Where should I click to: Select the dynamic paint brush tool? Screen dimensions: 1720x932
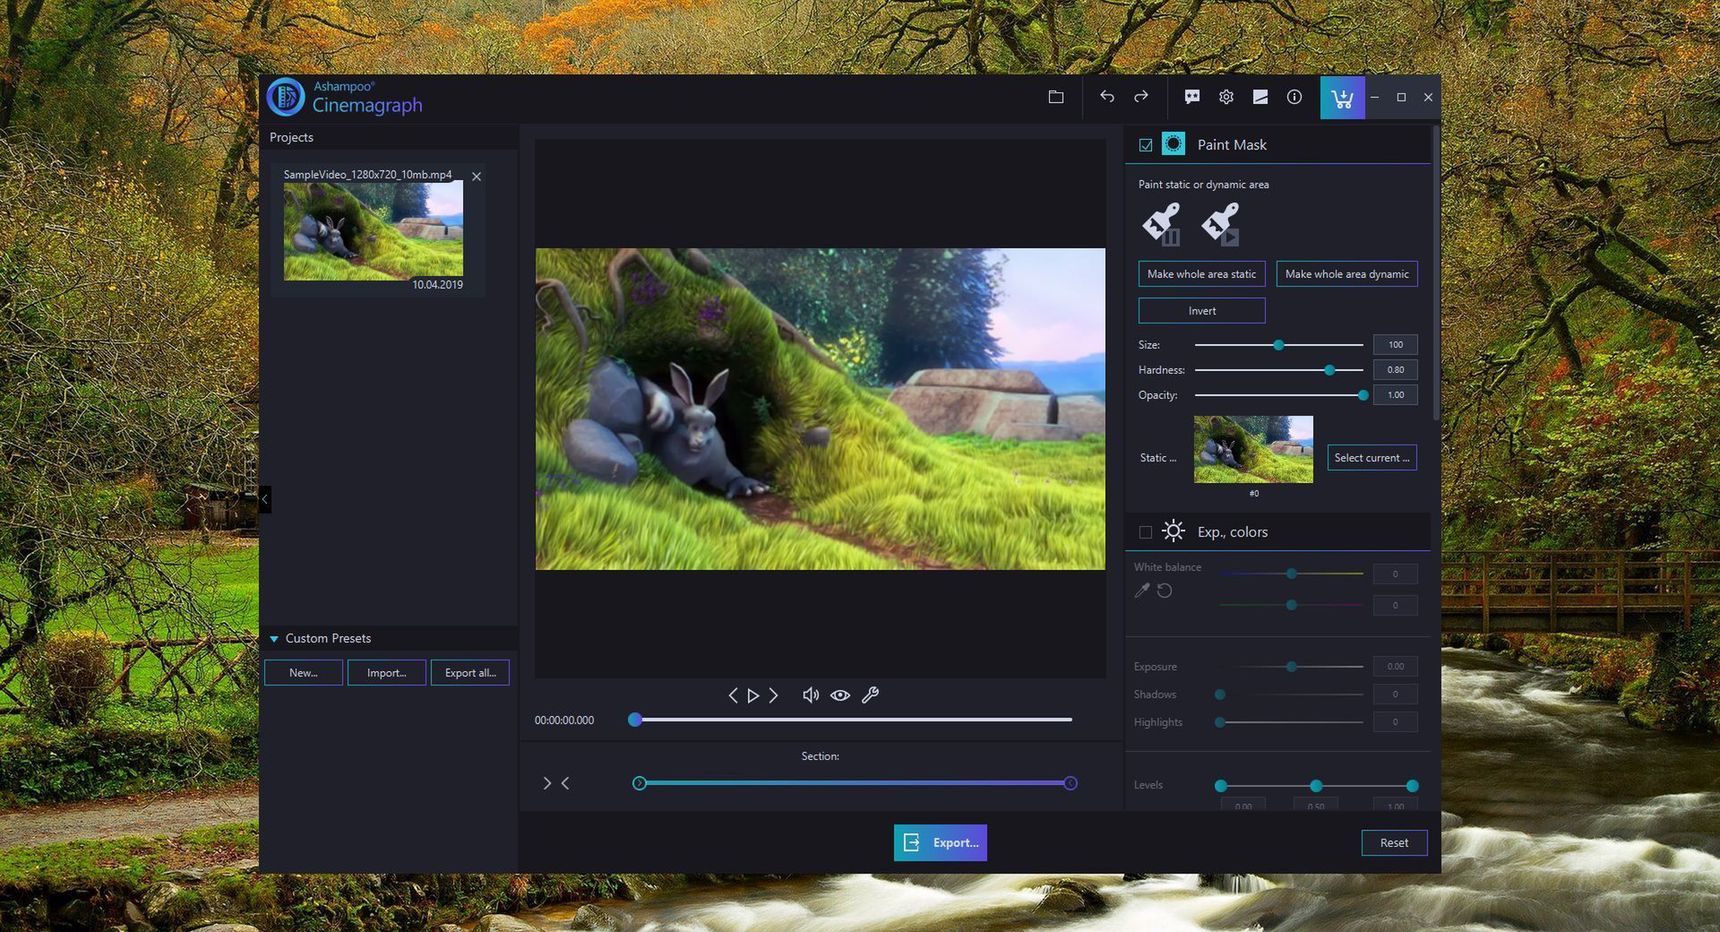tap(1220, 224)
